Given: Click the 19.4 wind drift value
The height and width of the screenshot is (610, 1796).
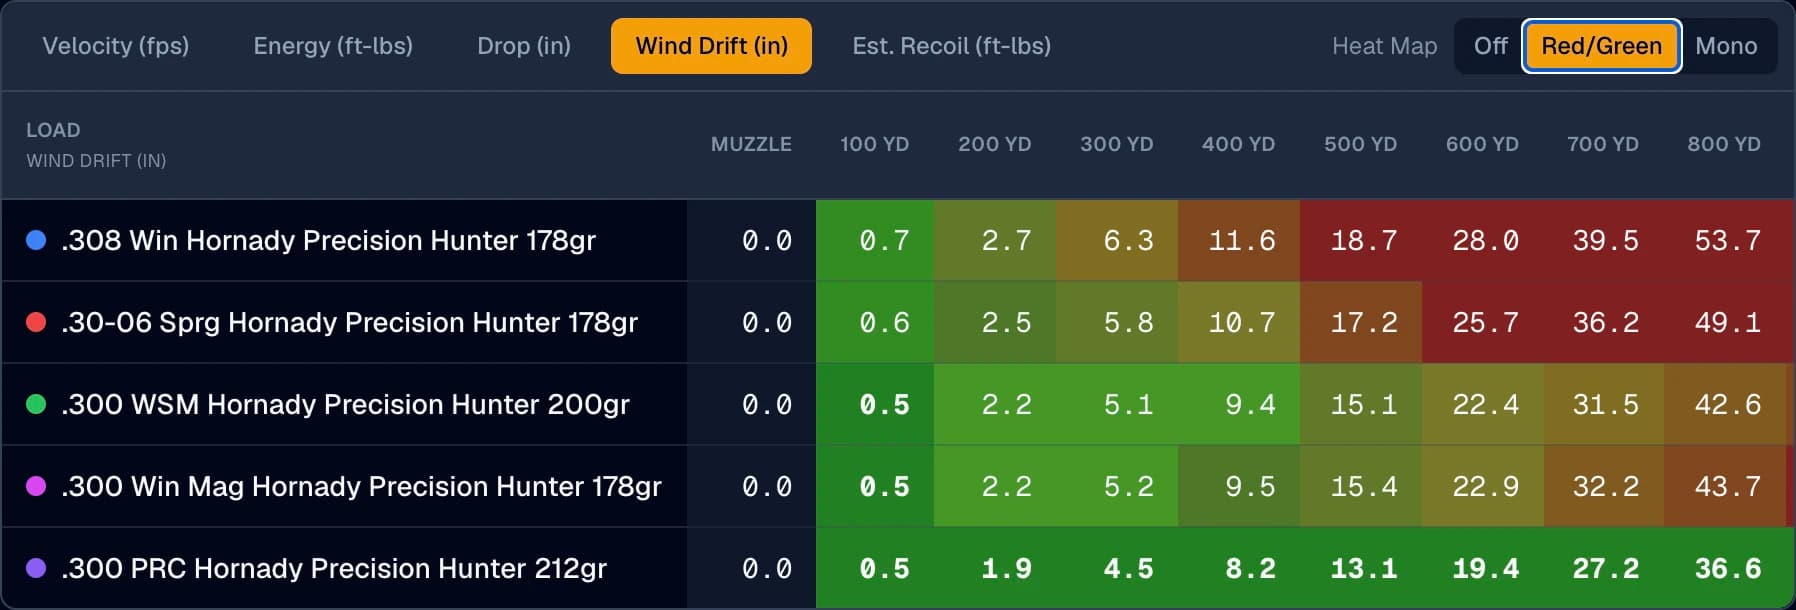Looking at the screenshot, I should [1483, 568].
